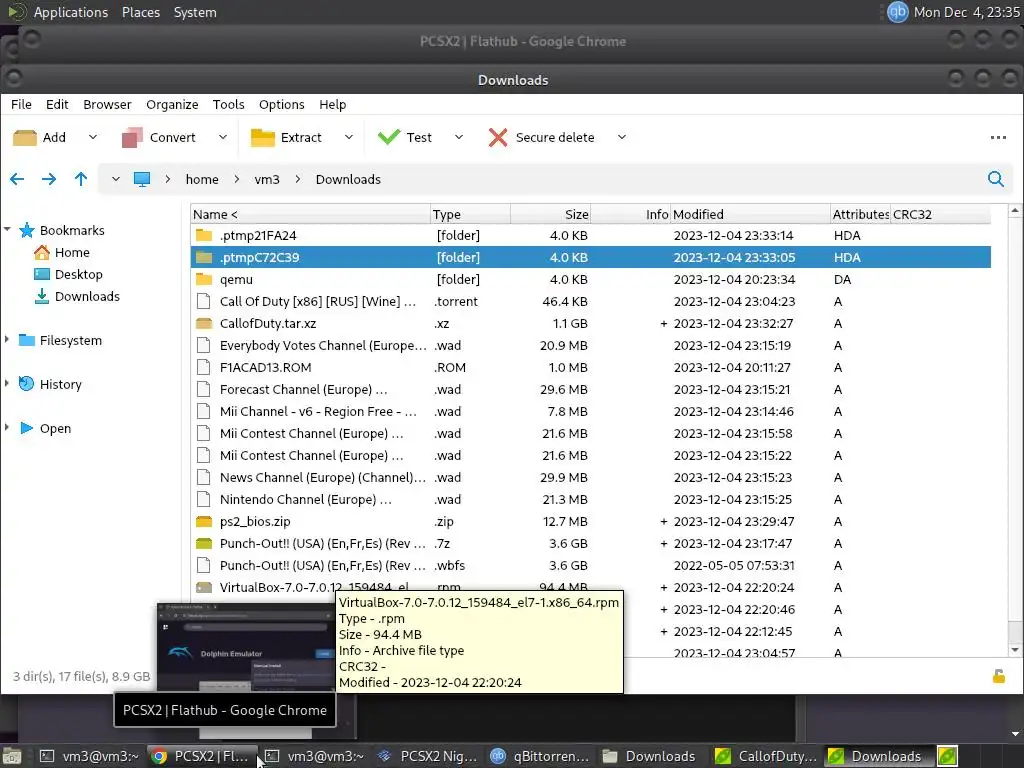This screenshot has width=1024, height=768.
Task: Click the Downloads breadcrumb segment
Action: click(x=348, y=180)
